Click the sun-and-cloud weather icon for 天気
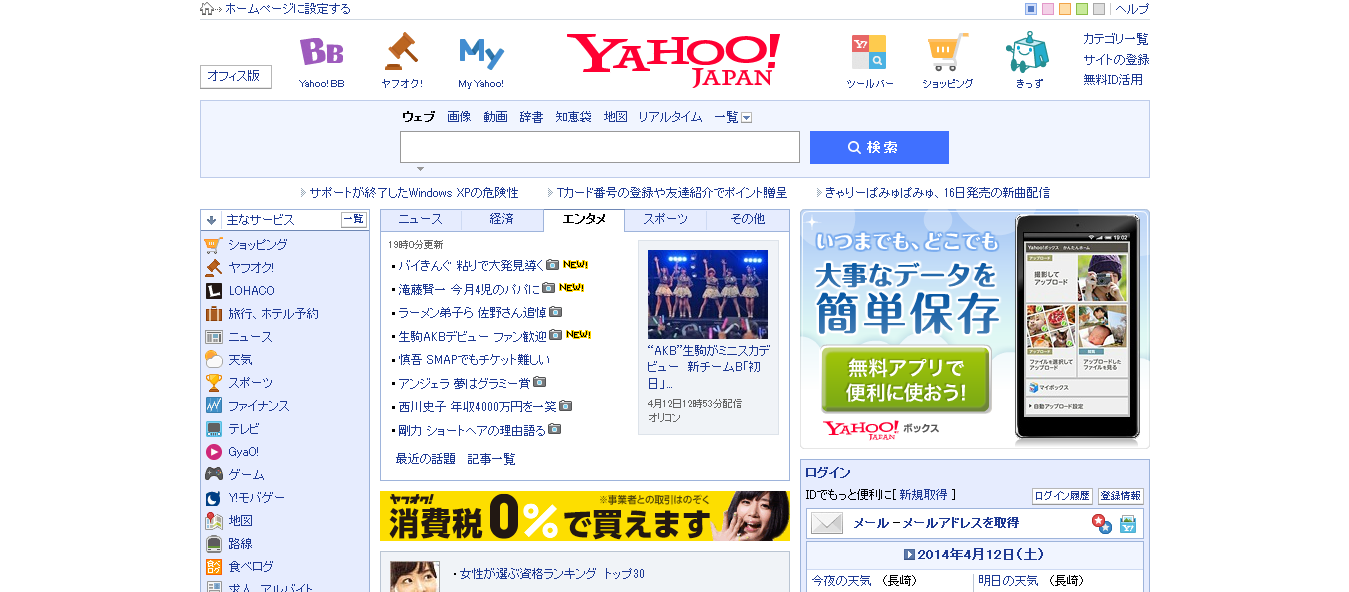This screenshot has height=592, width=1349. [x=213, y=360]
